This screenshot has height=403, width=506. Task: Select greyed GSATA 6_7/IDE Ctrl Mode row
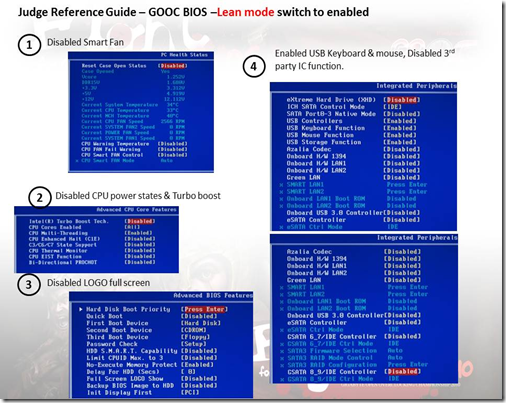(x=340, y=344)
